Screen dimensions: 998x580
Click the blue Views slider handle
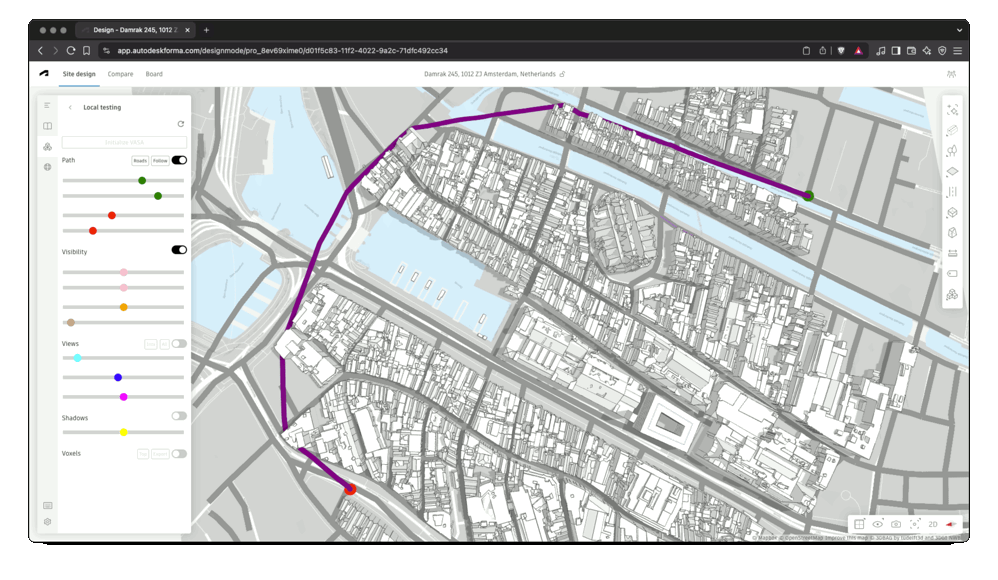pyautogui.click(x=118, y=378)
